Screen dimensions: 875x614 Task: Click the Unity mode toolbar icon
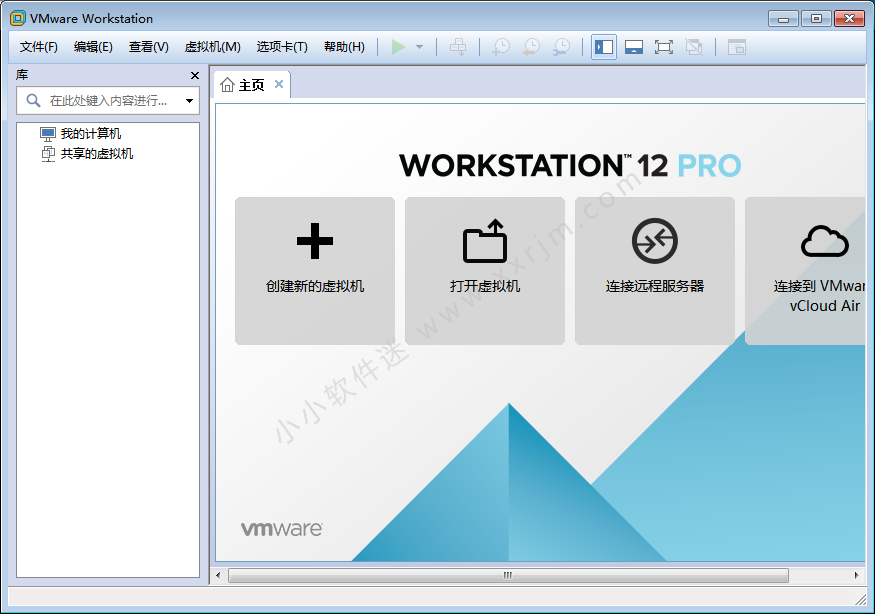tap(694, 47)
